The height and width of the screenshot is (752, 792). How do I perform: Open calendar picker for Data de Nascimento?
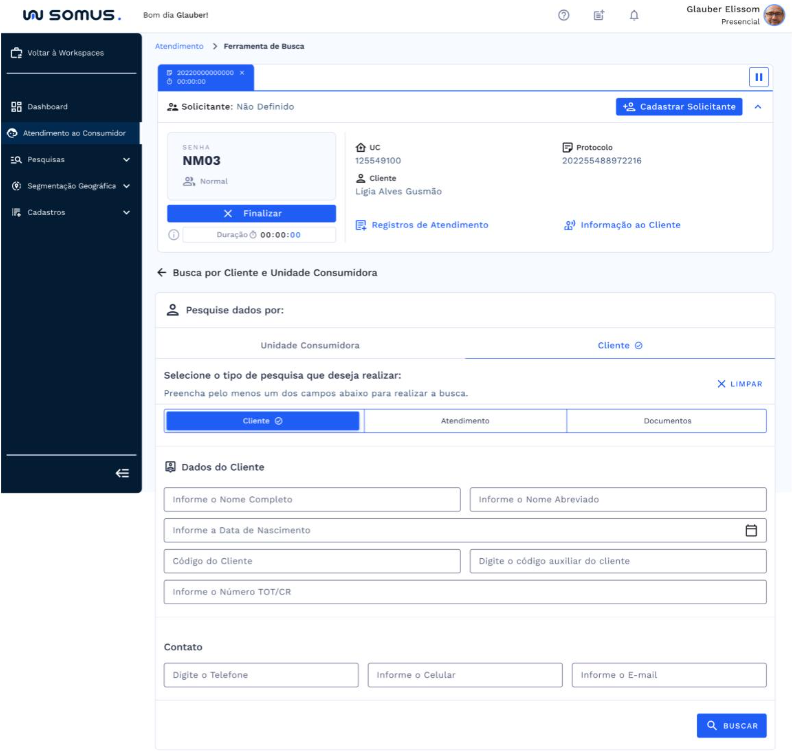[x=751, y=530]
